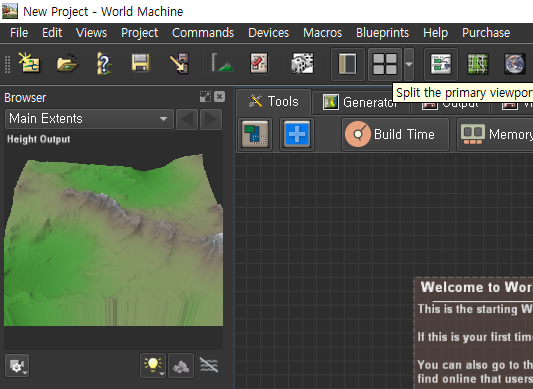
Task: Click the dice randomize icon
Action: coord(302,63)
